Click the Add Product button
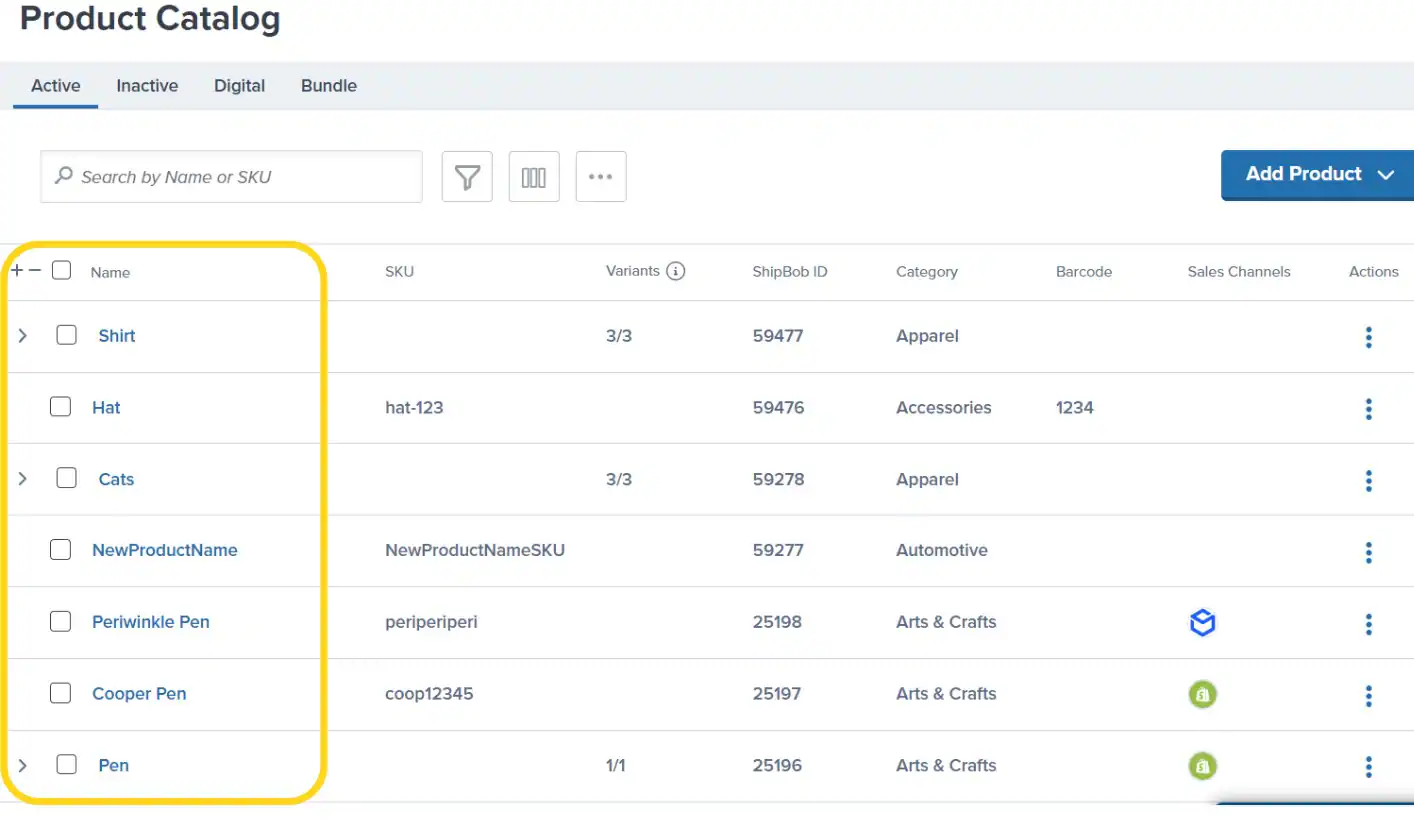The image size is (1414, 820). (1302, 174)
